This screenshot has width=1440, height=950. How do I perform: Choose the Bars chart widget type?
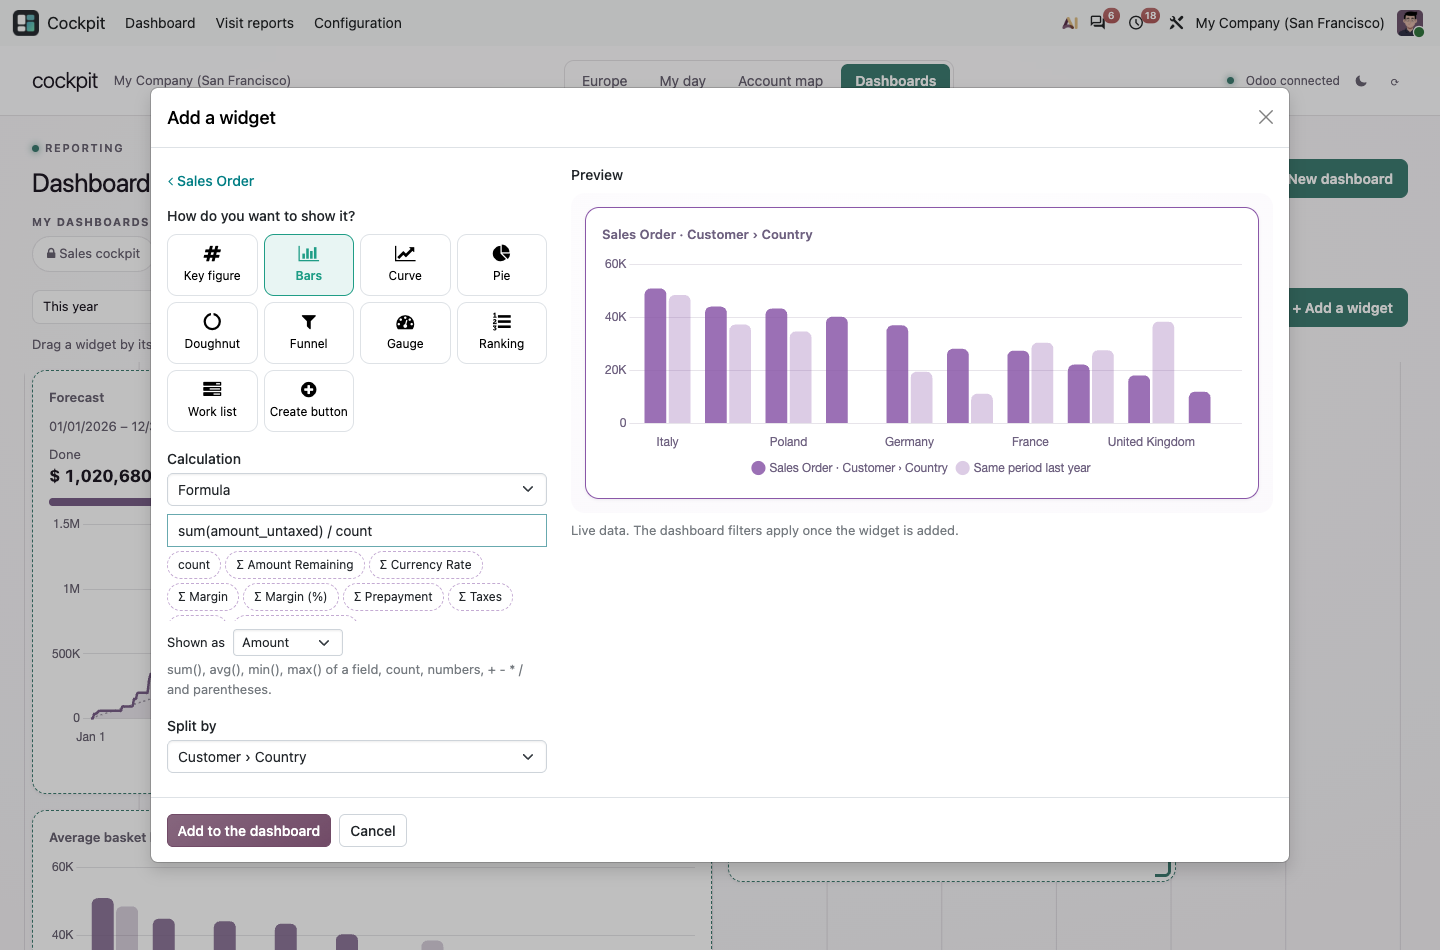(309, 265)
